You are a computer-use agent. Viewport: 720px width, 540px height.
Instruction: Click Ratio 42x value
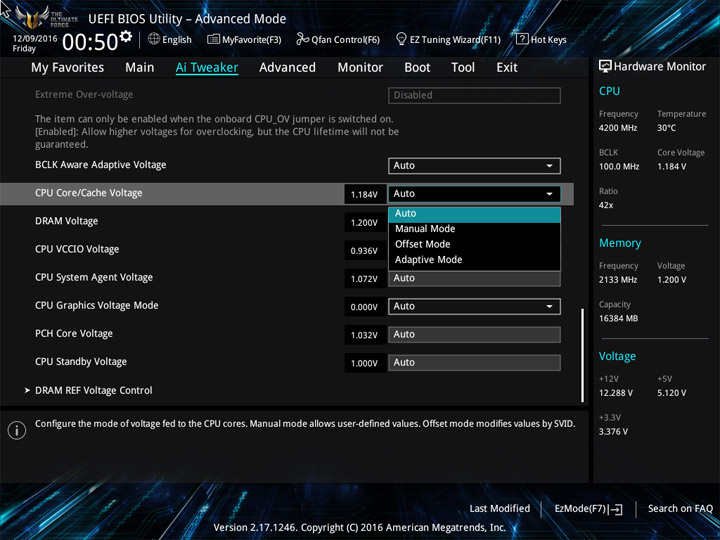coord(606,205)
